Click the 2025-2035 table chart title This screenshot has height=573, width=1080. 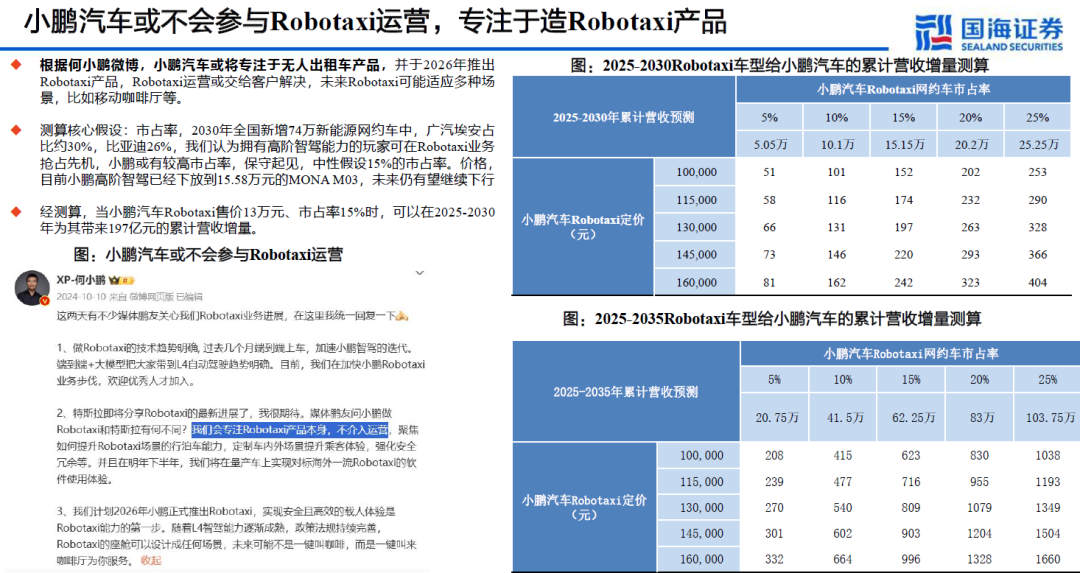771,320
